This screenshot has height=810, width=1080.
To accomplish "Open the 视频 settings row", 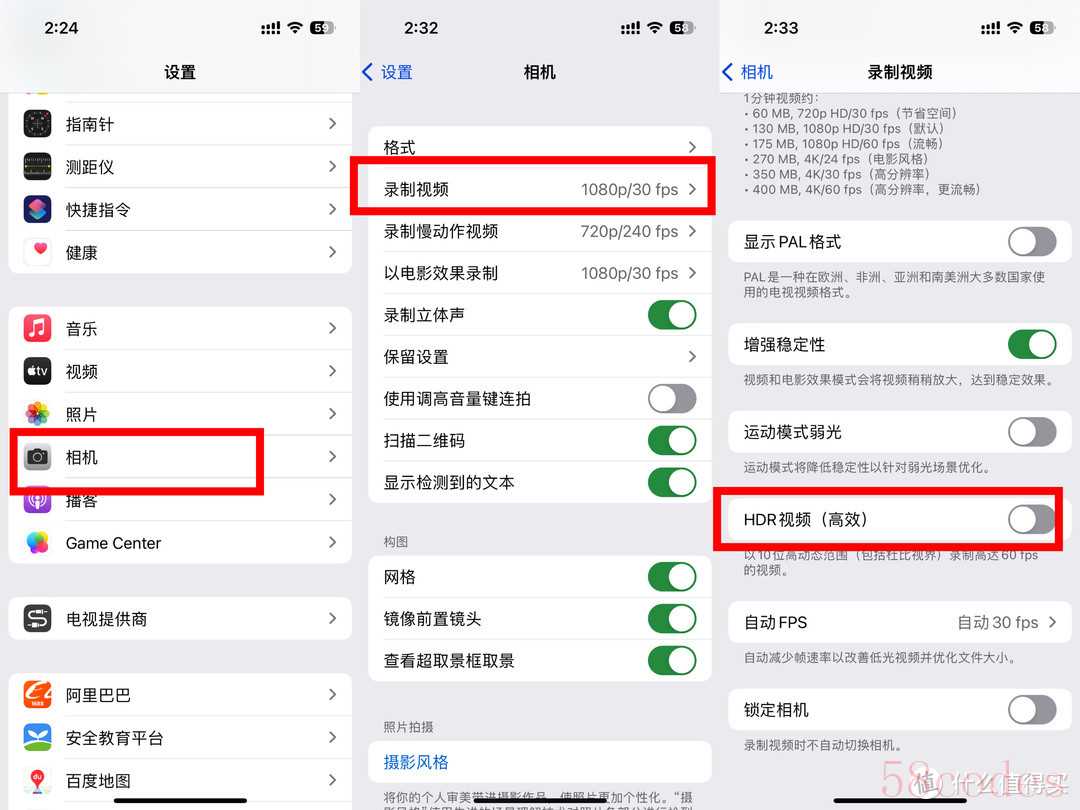I will tap(180, 371).
